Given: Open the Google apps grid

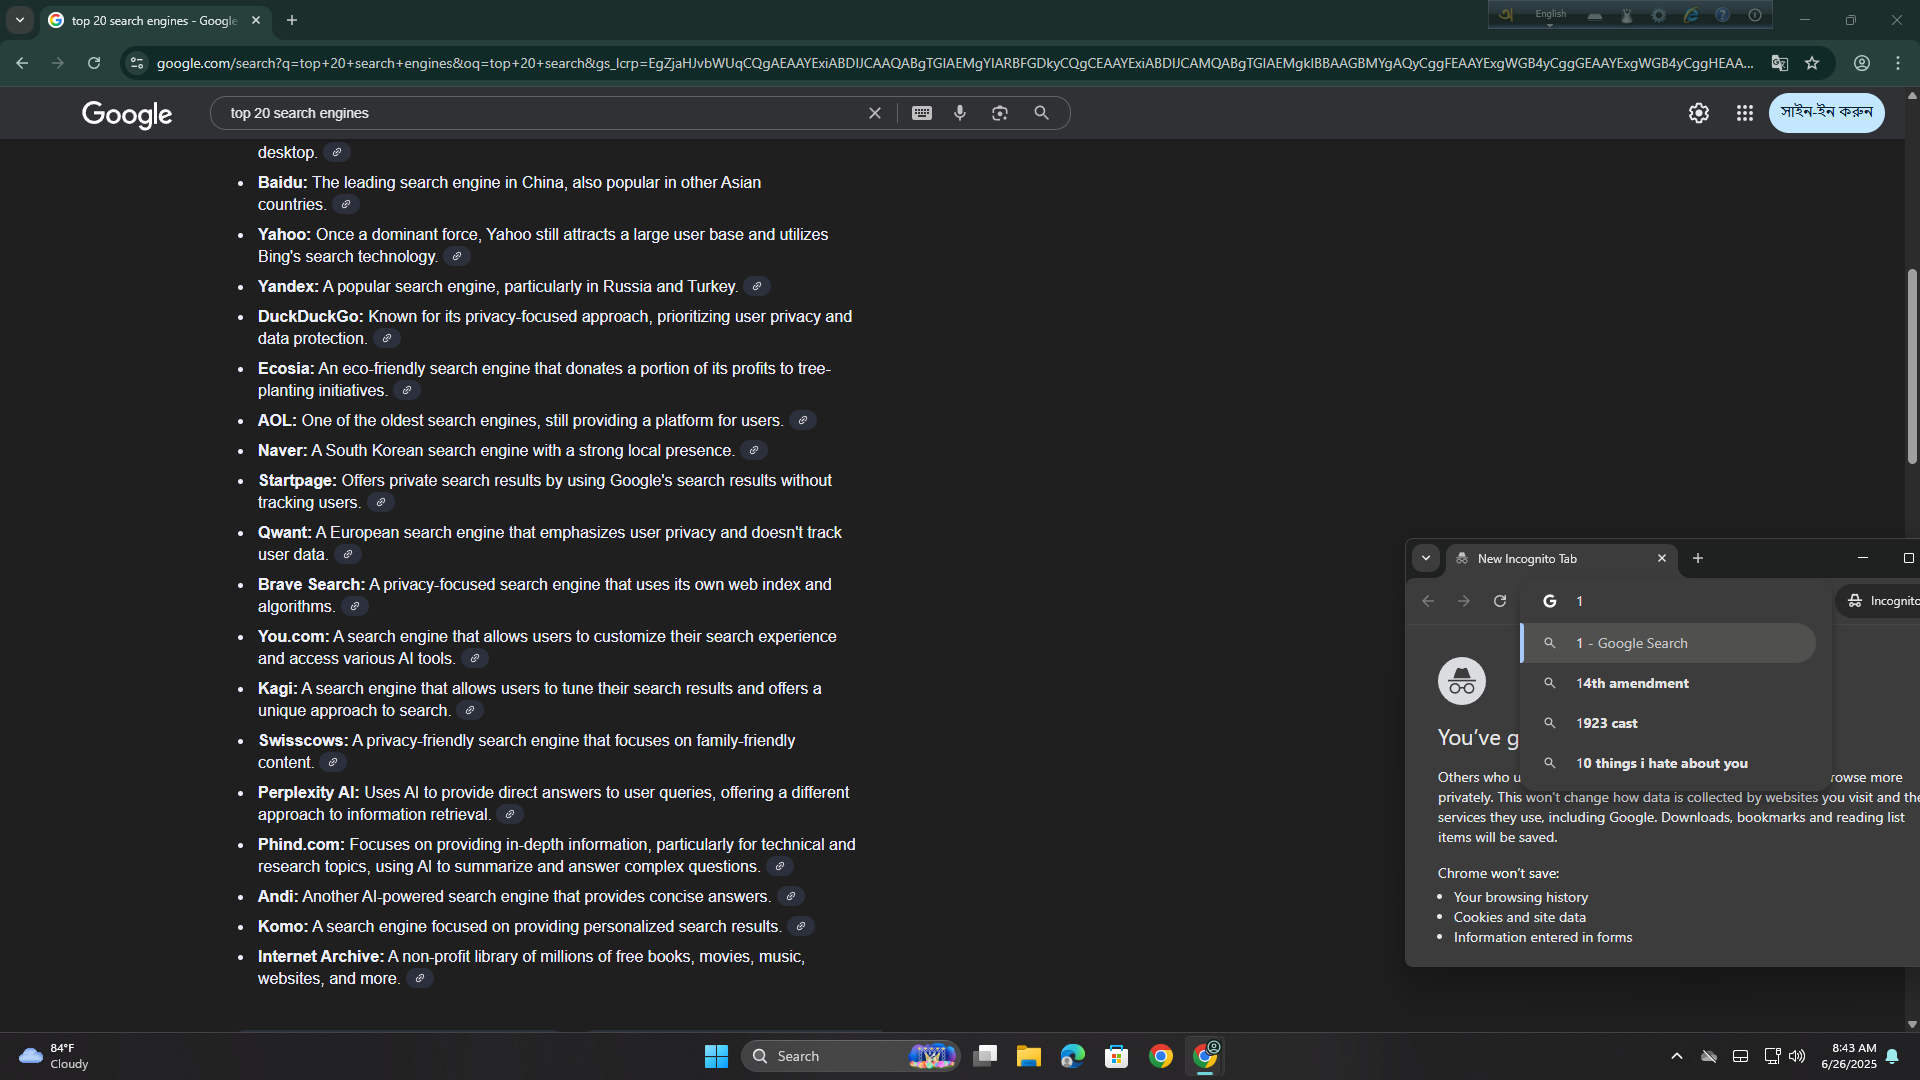Looking at the screenshot, I should [x=1745, y=113].
